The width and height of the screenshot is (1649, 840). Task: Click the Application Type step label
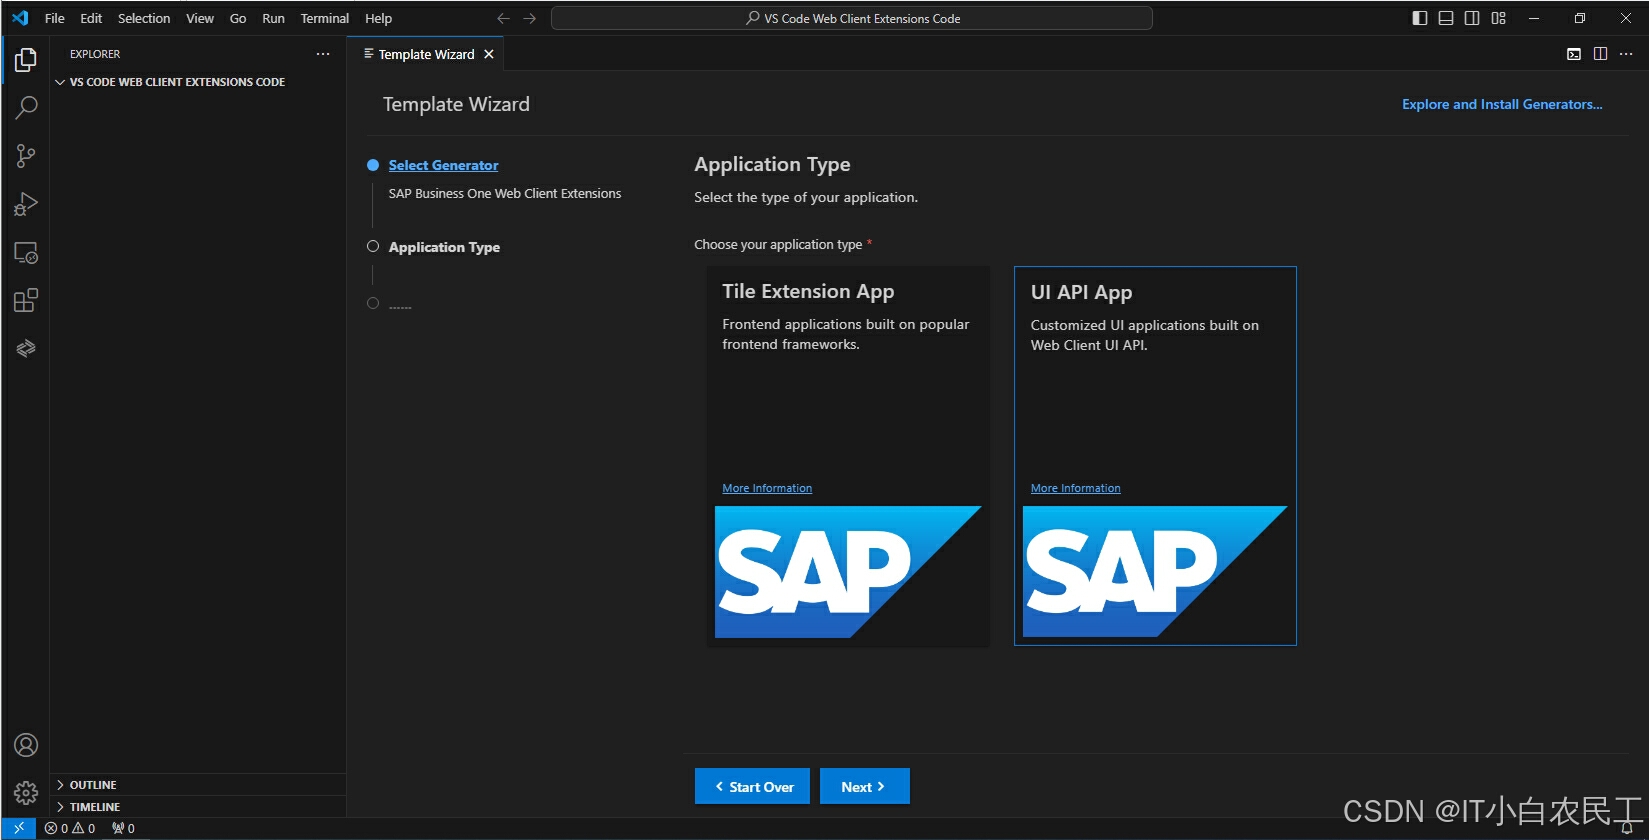click(444, 247)
